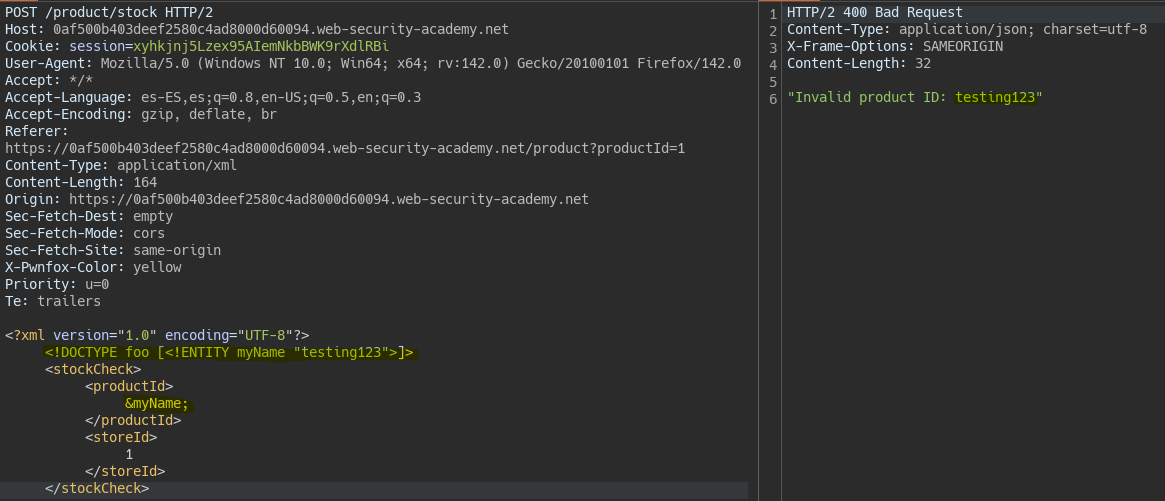This screenshot has width=1165, height=501.
Task: Click the highlighted &myName; entity reference
Action: coord(157,404)
